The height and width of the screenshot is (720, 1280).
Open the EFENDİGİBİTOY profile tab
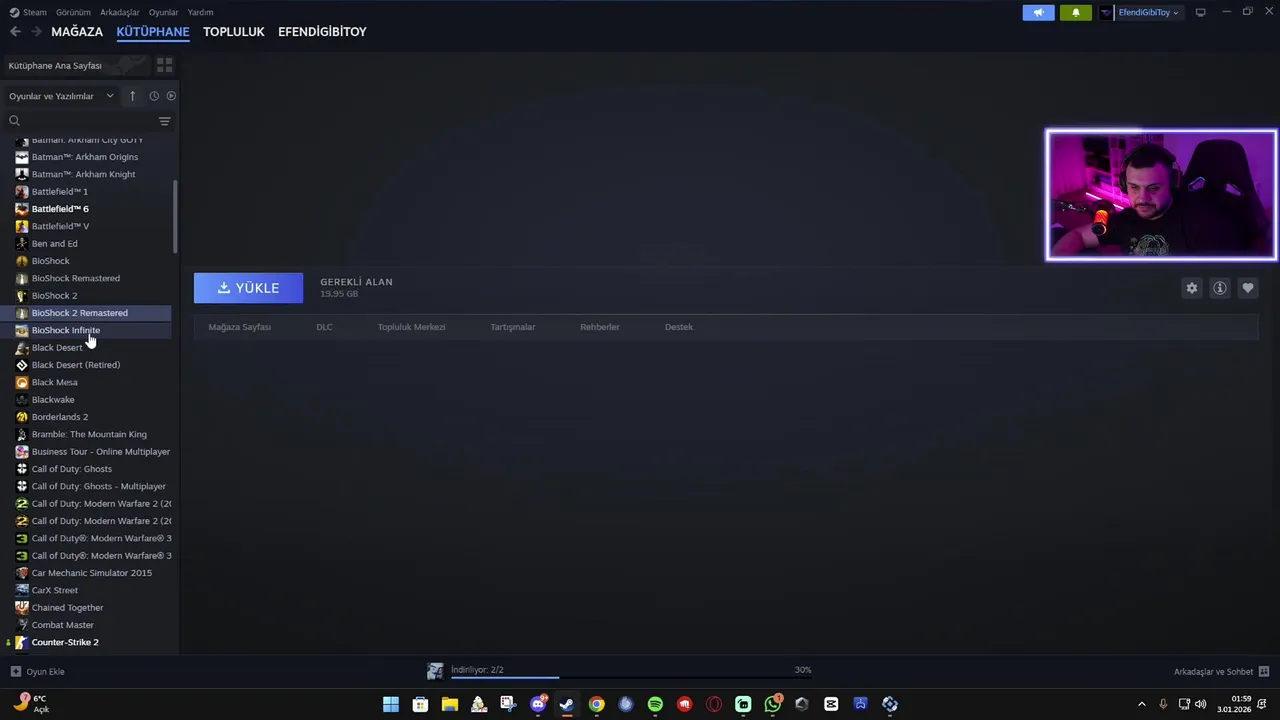pyautogui.click(x=322, y=32)
